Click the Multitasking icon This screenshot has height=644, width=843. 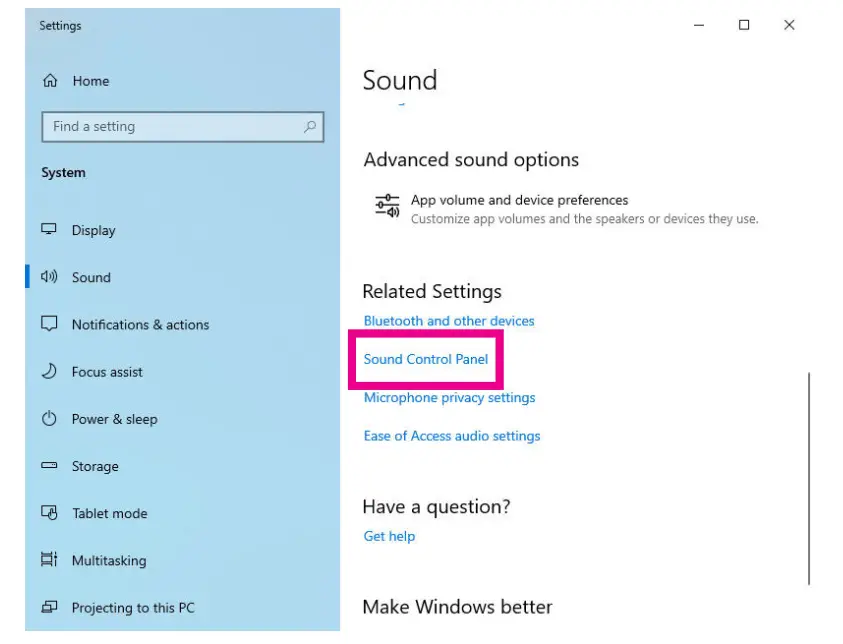[49, 560]
